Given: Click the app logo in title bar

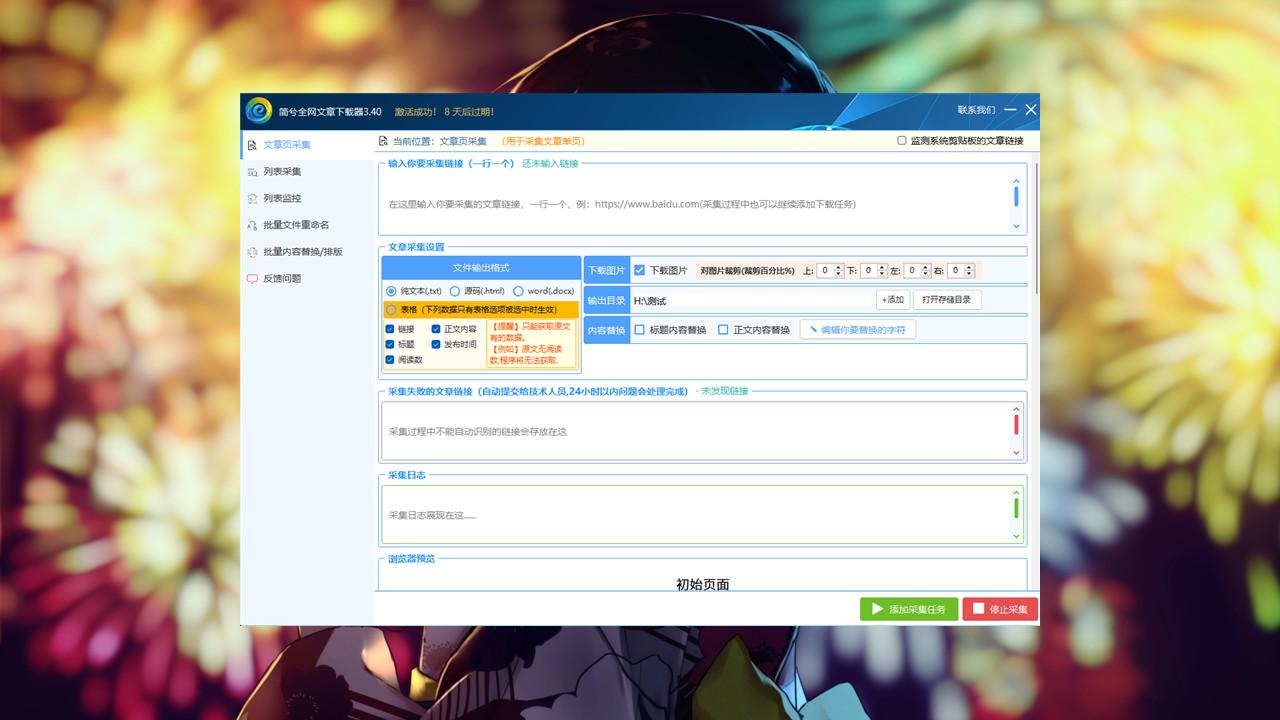Looking at the screenshot, I should click(x=259, y=110).
